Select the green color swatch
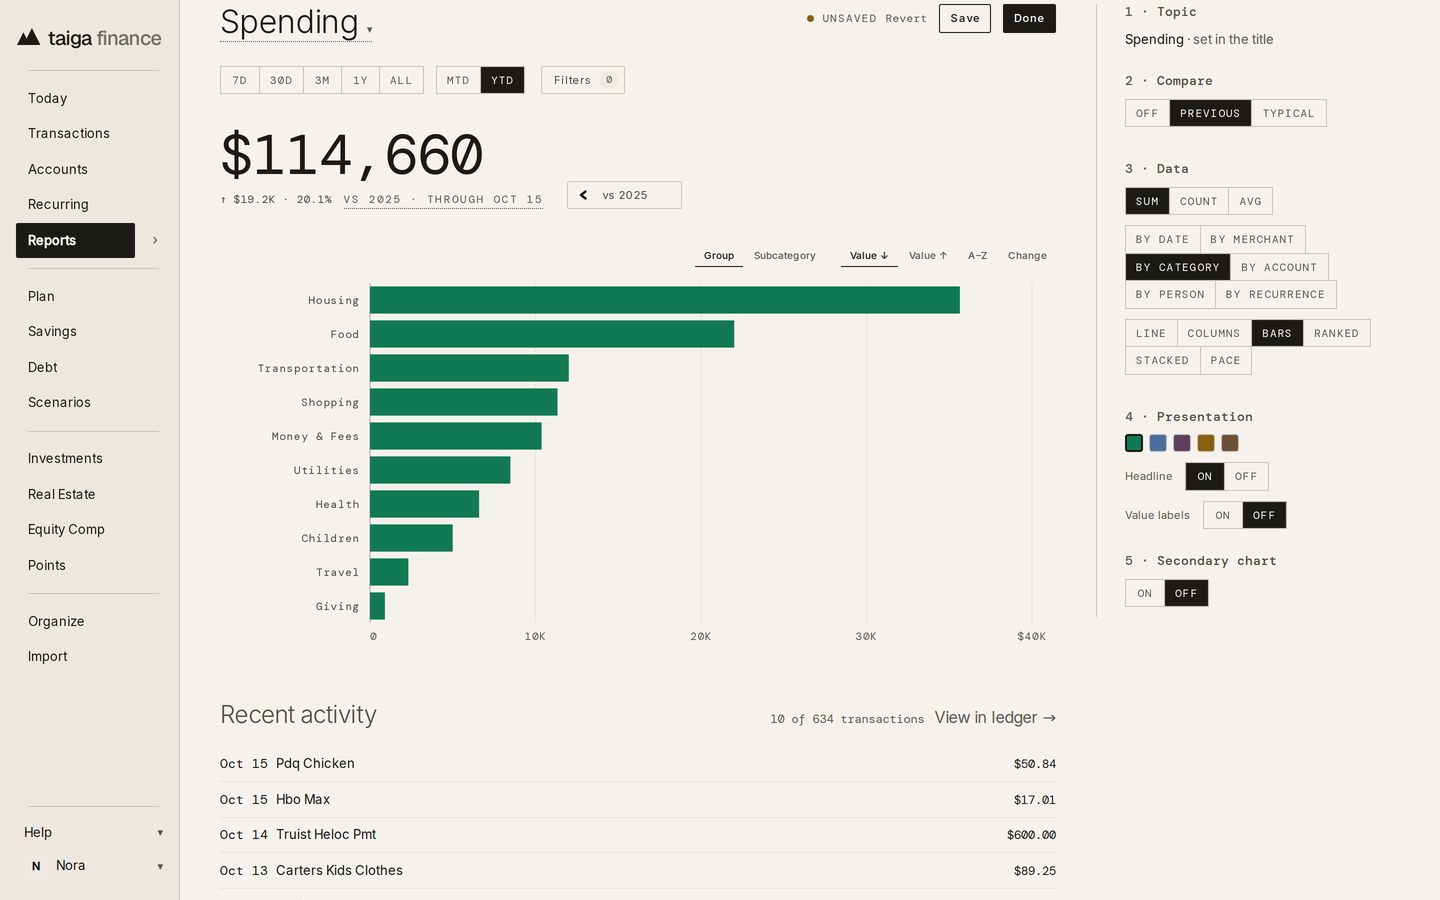This screenshot has width=1440, height=900. (x=1134, y=443)
